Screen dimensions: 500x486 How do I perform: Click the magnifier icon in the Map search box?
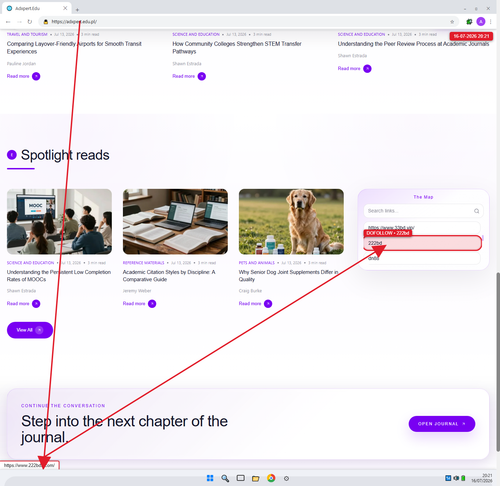click(x=477, y=211)
